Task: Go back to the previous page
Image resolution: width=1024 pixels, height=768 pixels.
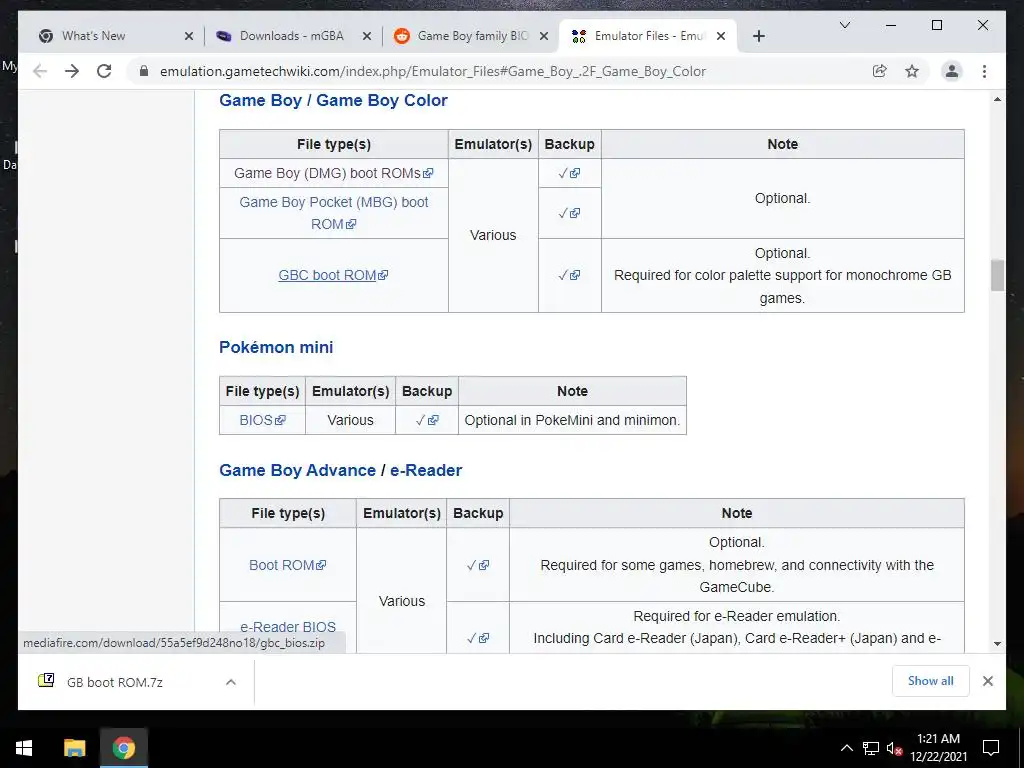Action: click(40, 71)
